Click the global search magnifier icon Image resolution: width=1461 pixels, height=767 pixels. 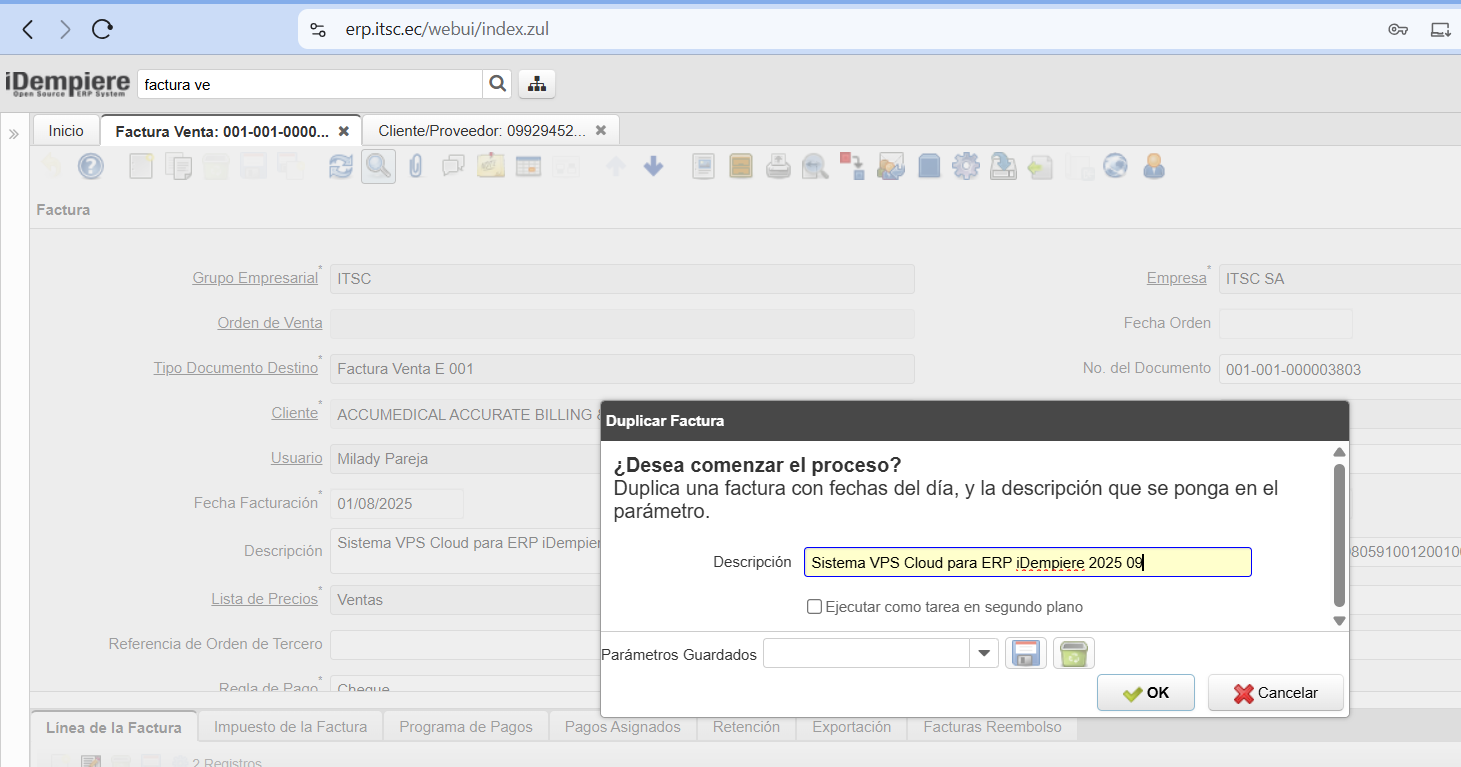pyautogui.click(x=497, y=84)
